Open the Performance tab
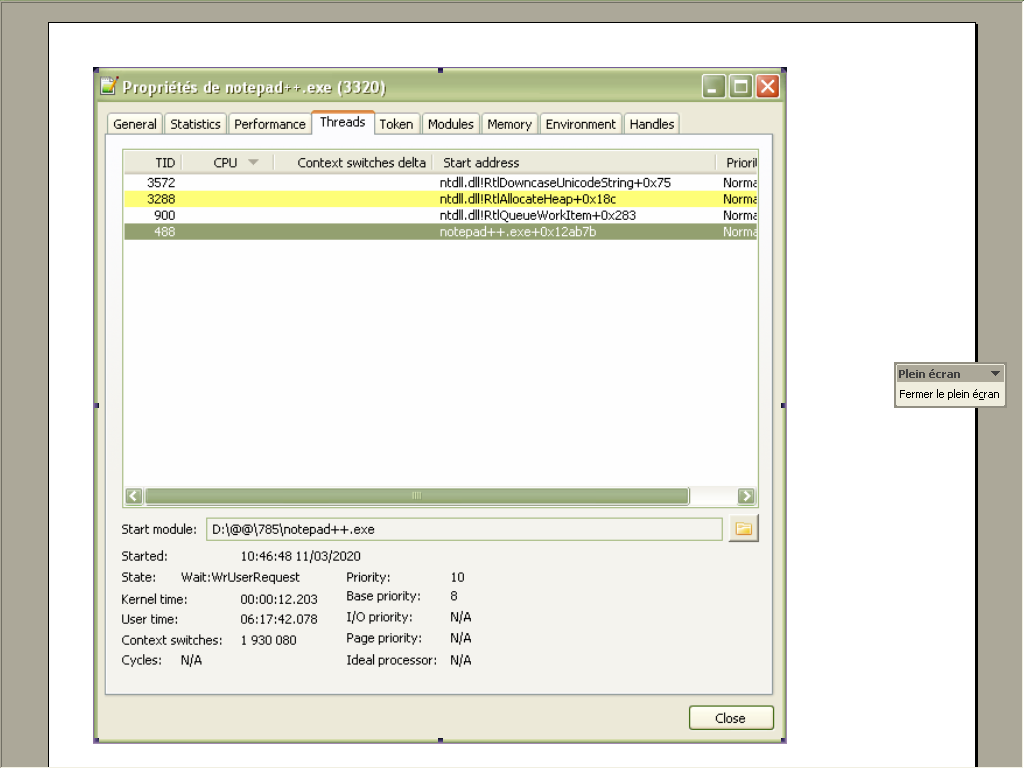 click(270, 124)
